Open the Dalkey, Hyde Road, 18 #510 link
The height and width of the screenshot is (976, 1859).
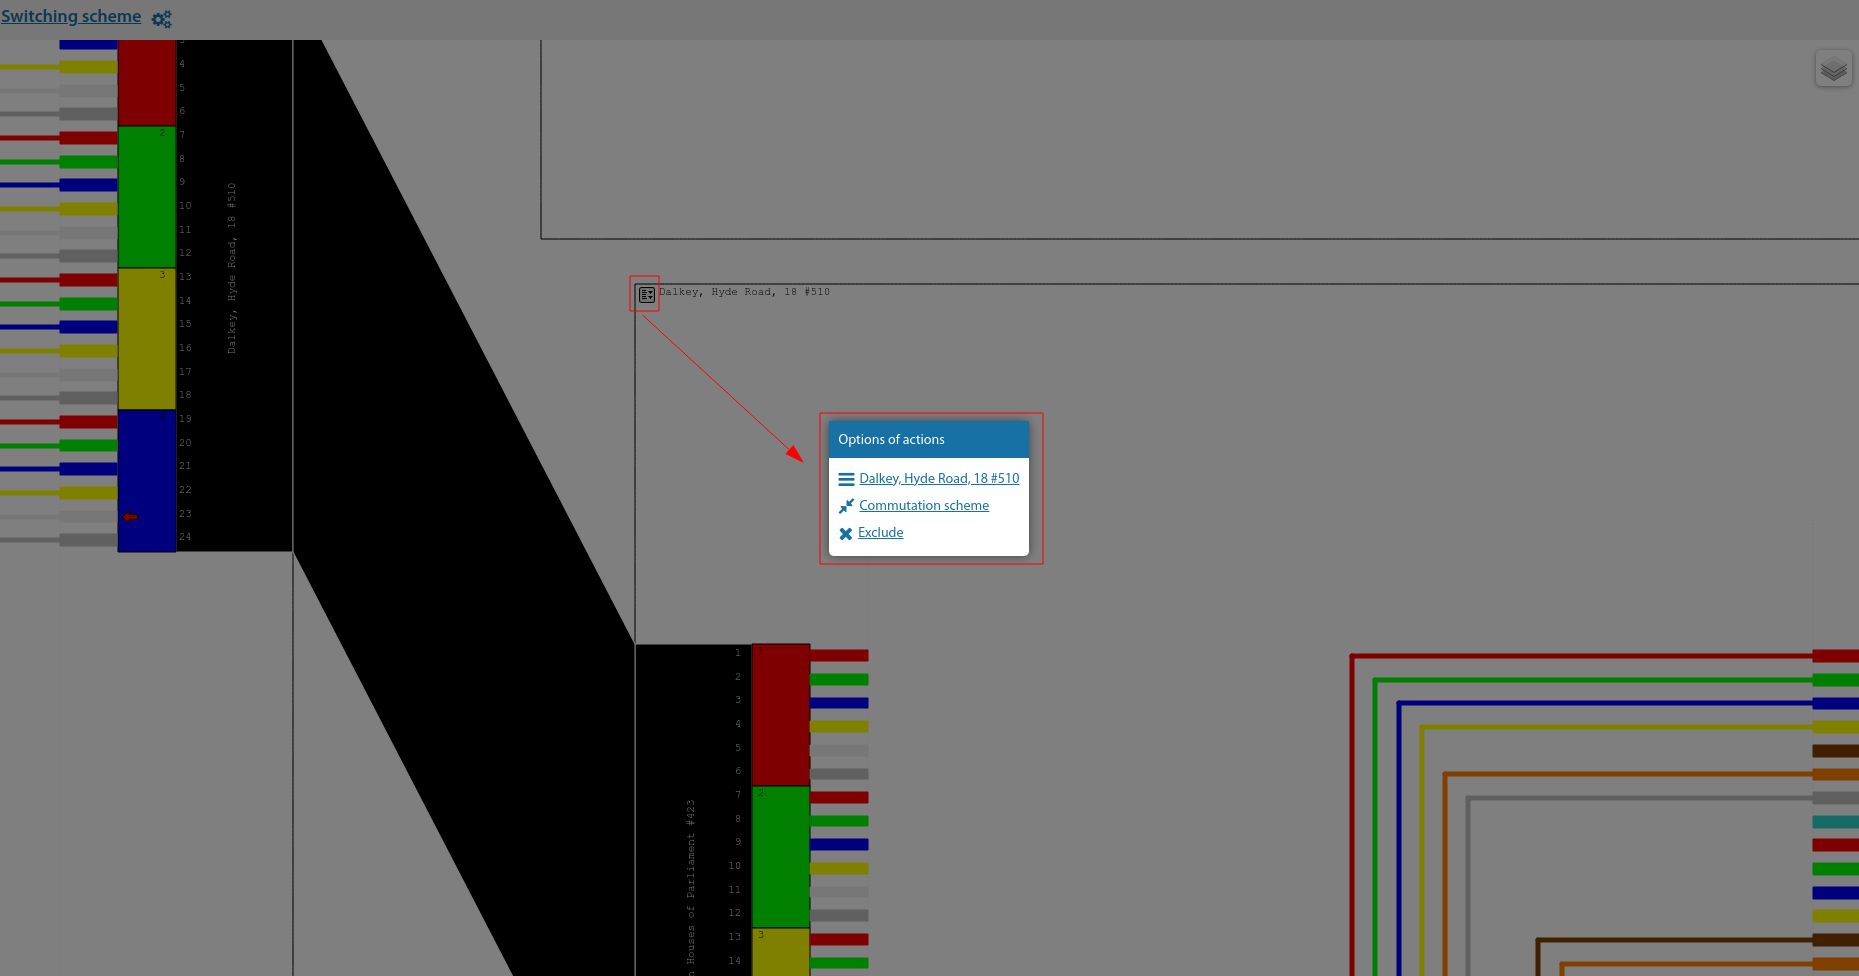(938, 479)
